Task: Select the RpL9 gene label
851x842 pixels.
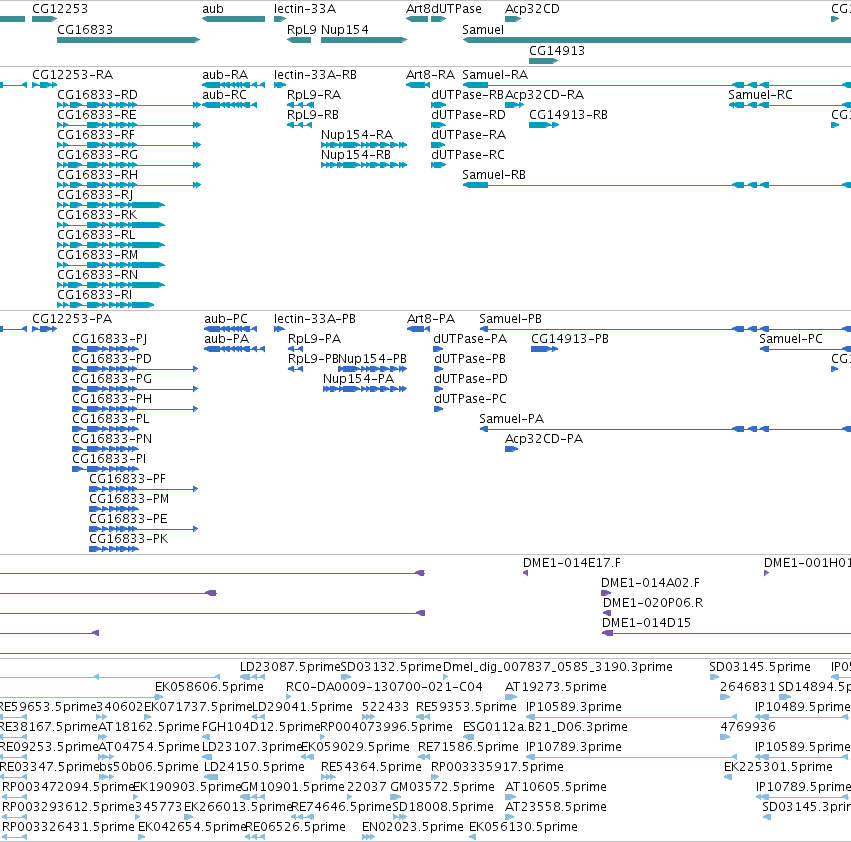Action: 302,30
